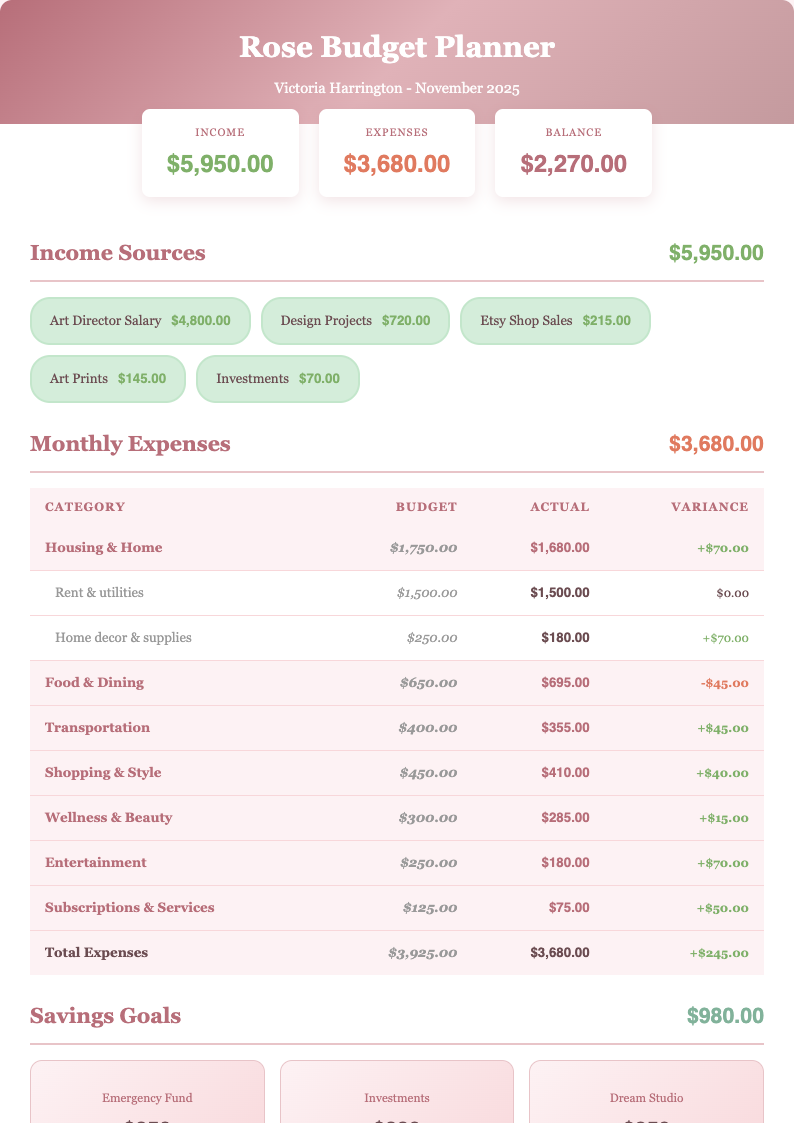Image resolution: width=794 pixels, height=1123 pixels.
Task: Click the Wellness & Beauty variance +$15.00
Action: coord(724,819)
